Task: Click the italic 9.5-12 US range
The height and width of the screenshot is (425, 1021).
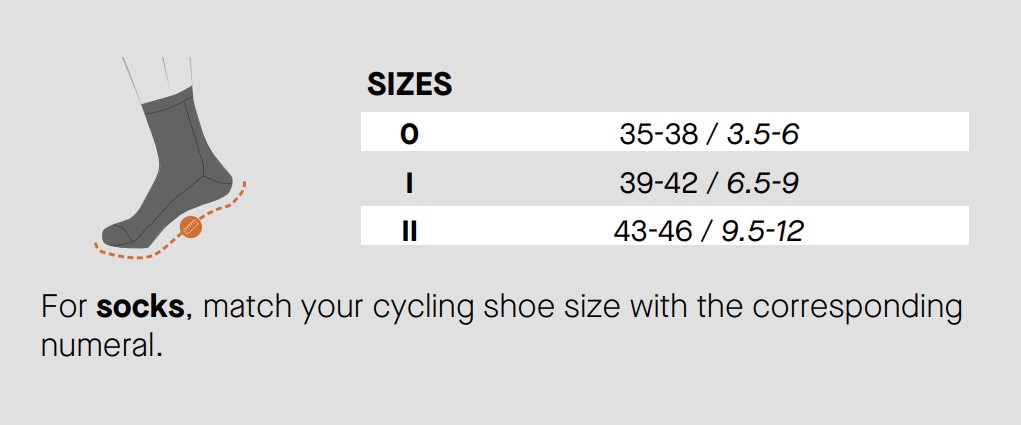Action: coord(763,231)
